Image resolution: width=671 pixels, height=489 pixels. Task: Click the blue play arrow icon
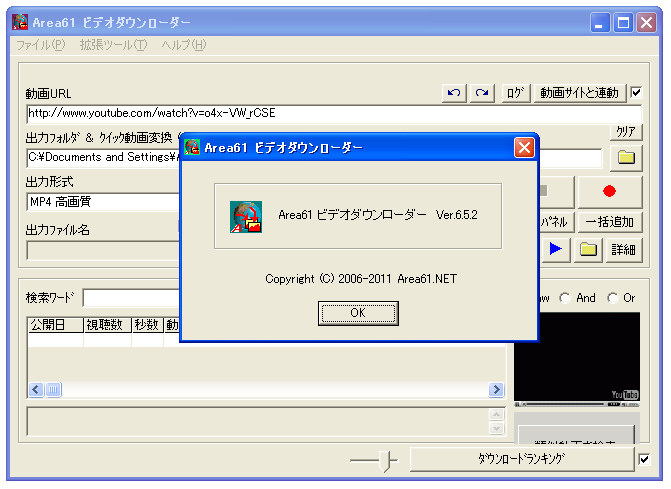(555, 249)
